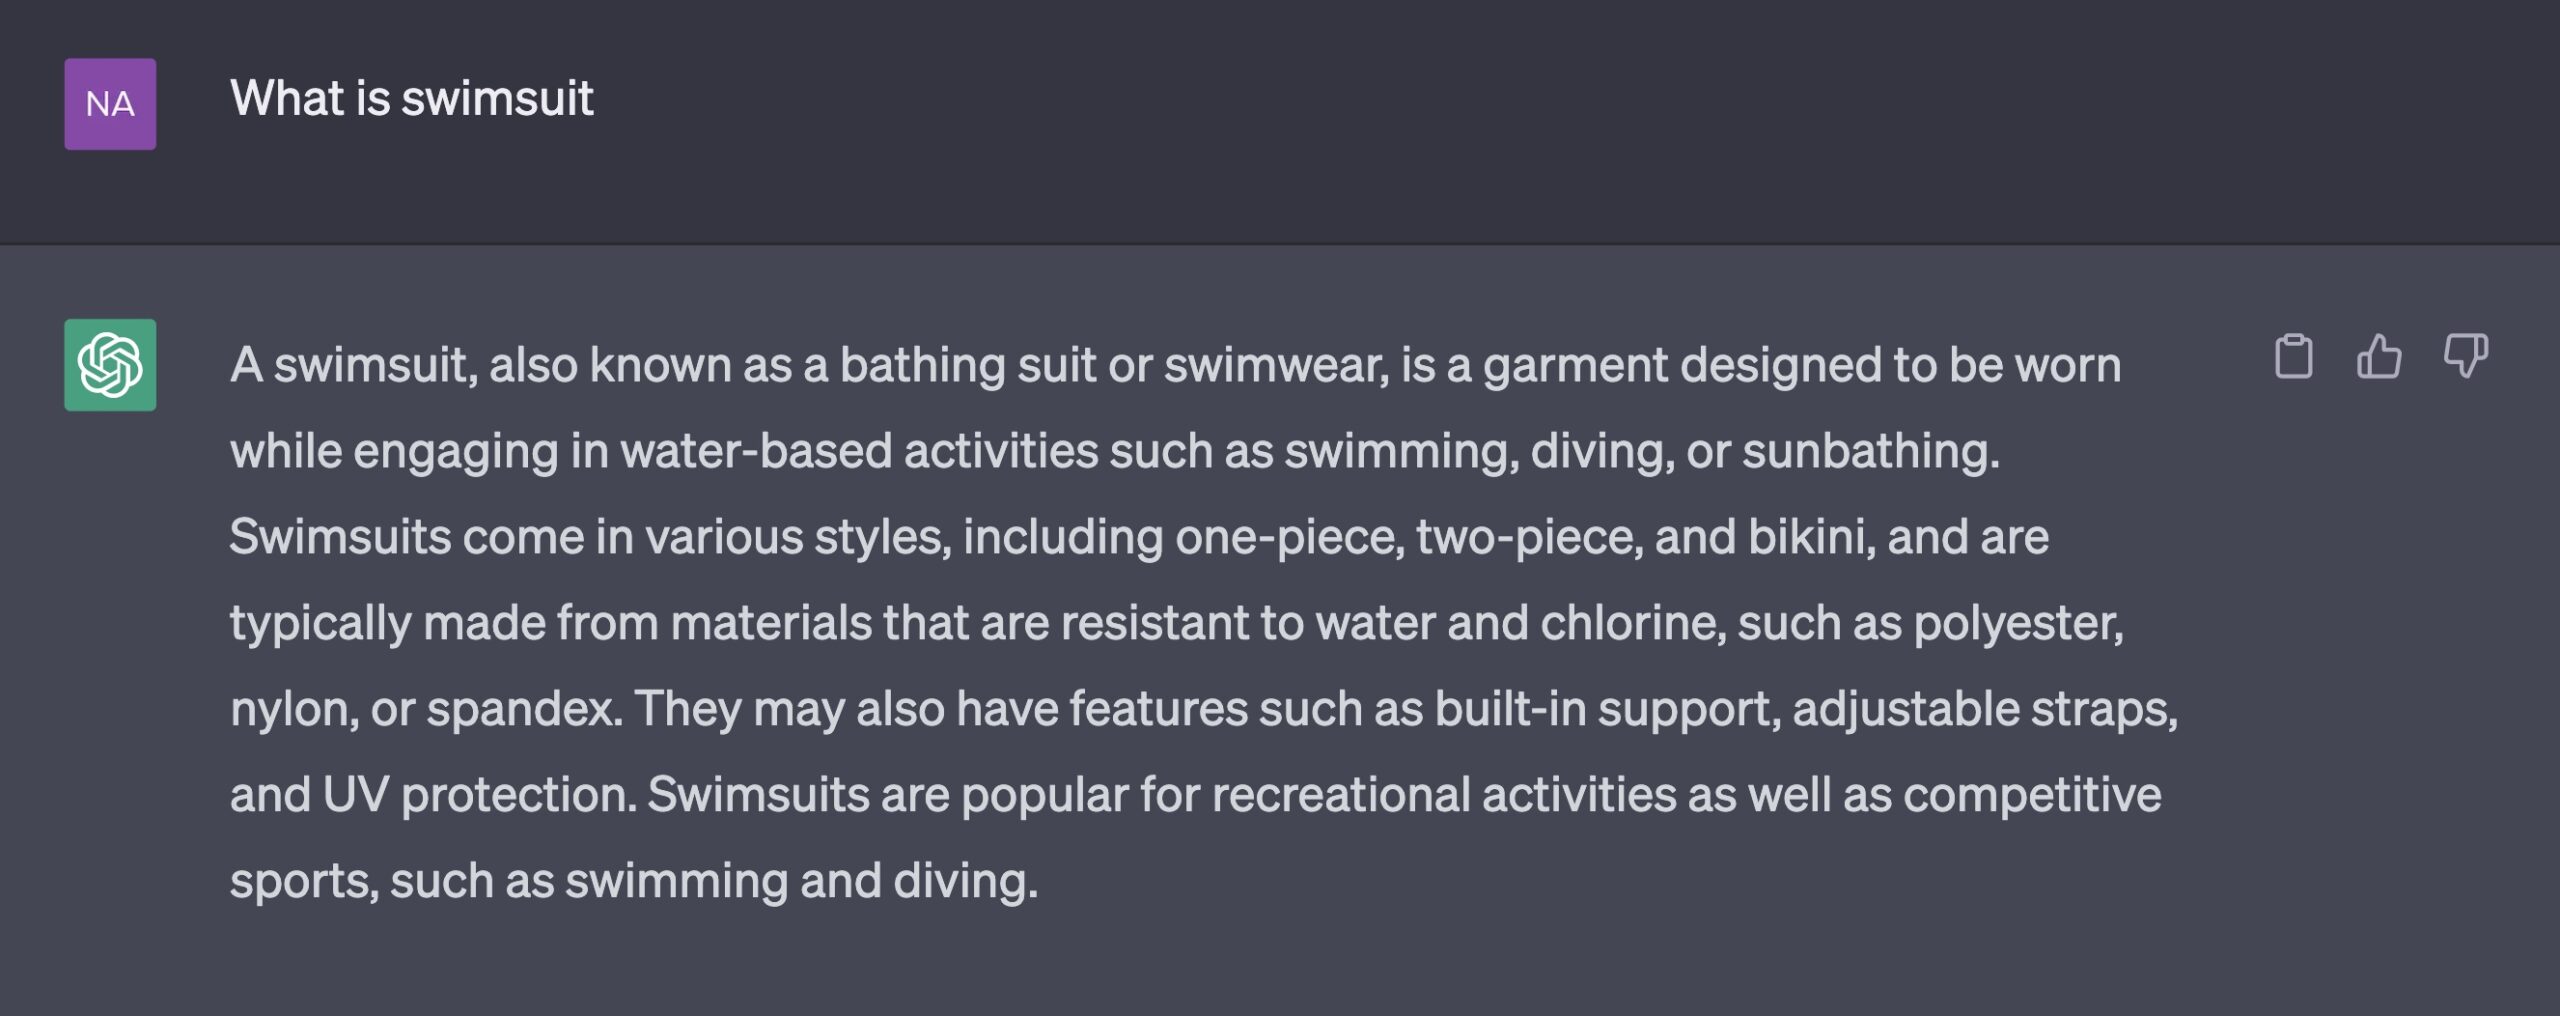Select the prompt text 'What is swimsuit'
Image resolution: width=2560 pixels, height=1016 pixels.
[x=412, y=99]
